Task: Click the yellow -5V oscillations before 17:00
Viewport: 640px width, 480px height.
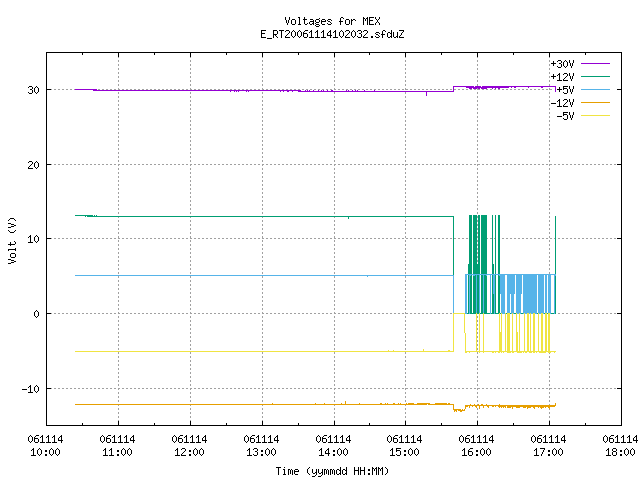Action: coord(524,333)
